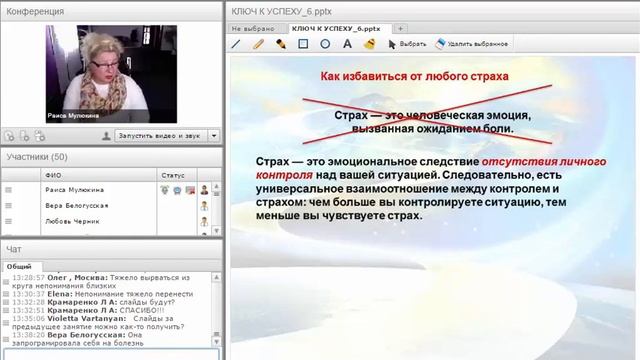The height and width of the screenshot is (360, 640).
Task: Click the Выбрать selection arrow tool
Action: tap(407, 44)
